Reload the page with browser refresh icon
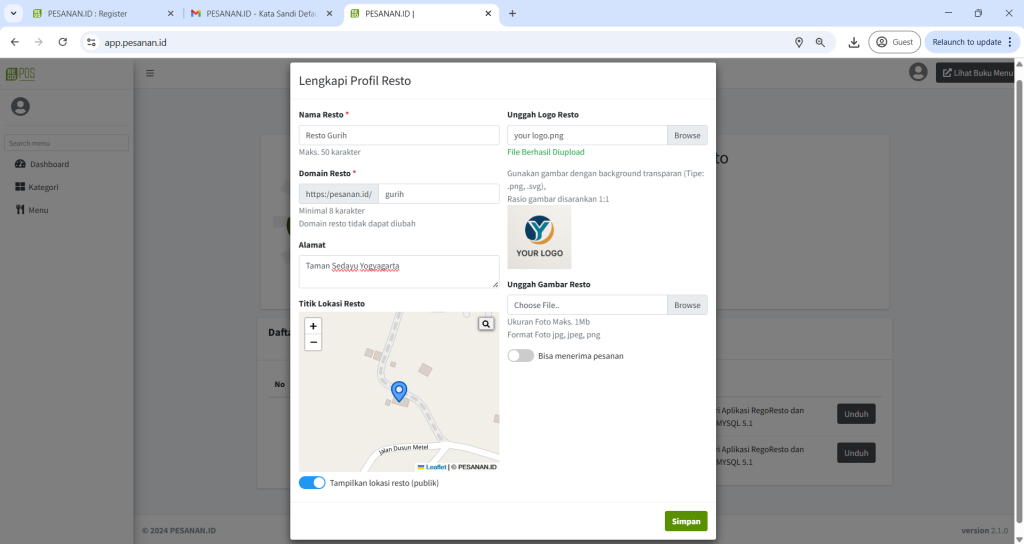The image size is (1024, 544). (63, 42)
